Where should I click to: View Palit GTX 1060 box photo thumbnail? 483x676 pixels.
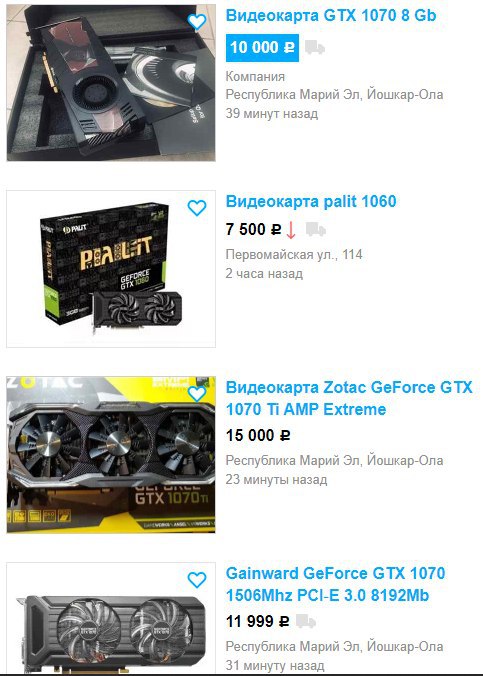tap(111, 269)
